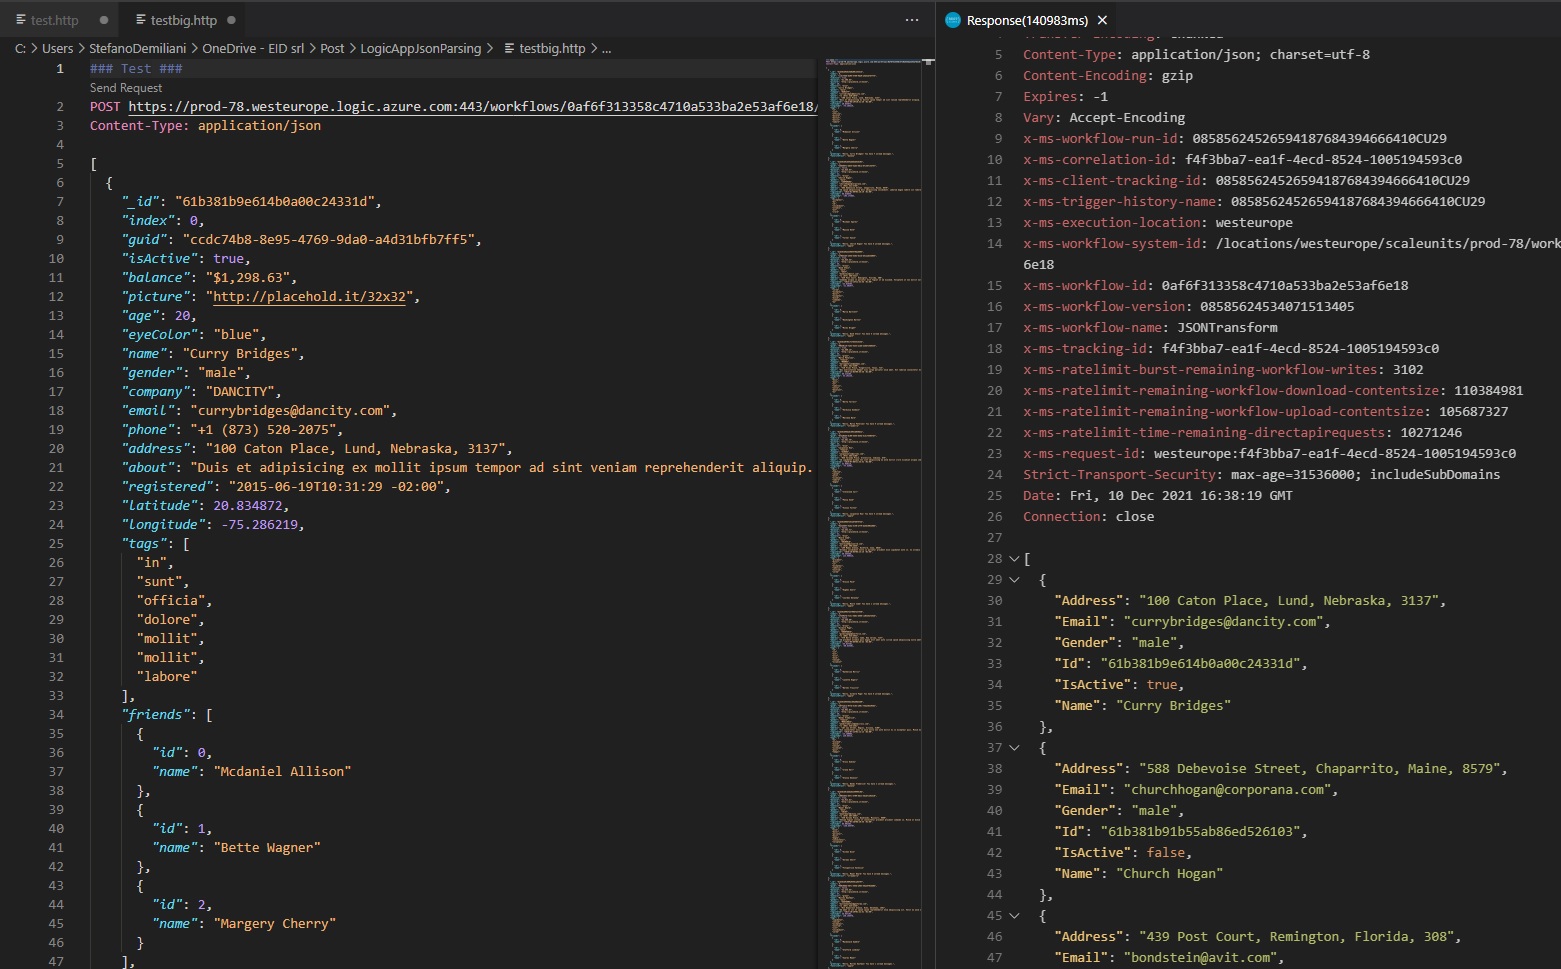This screenshot has width=1561, height=969.
Task: Click the Send Request link
Action: tap(126, 88)
